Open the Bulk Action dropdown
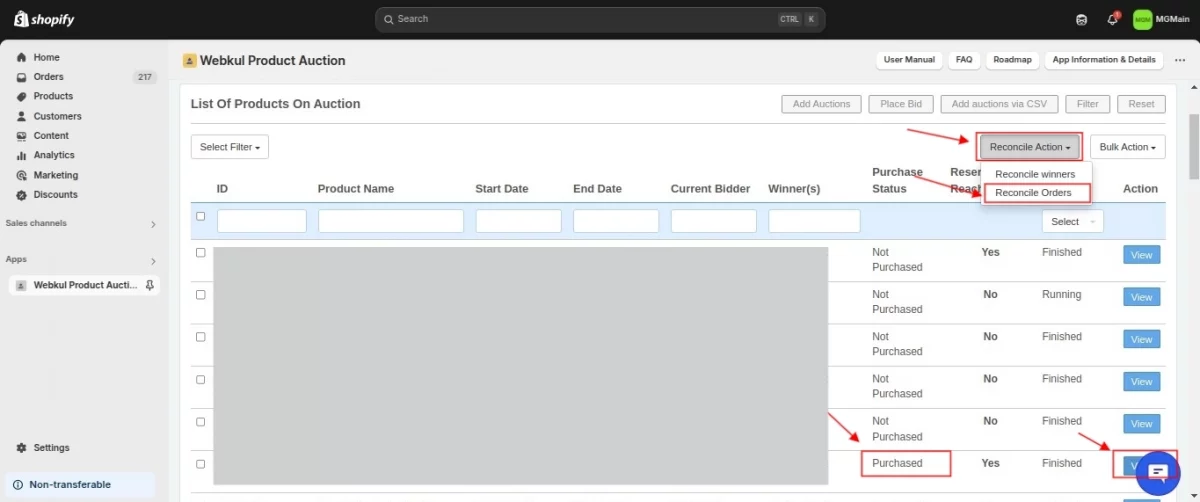The height and width of the screenshot is (502, 1200). pyautogui.click(x=1128, y=147)
